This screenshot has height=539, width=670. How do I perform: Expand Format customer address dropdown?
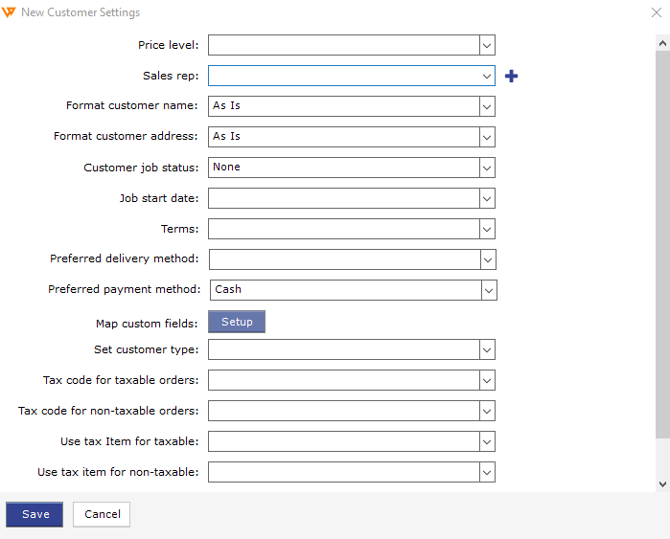[487, 137]
